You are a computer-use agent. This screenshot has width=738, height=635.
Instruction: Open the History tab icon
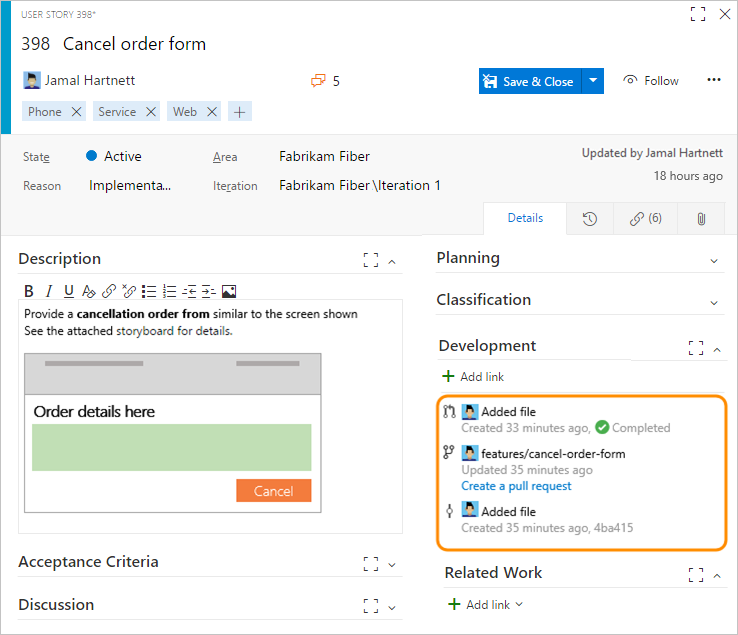click(x=590, y=218)
